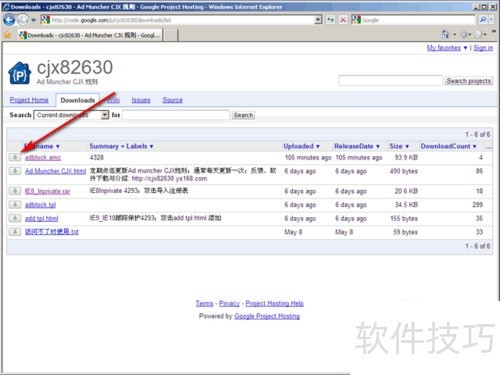The height and width of the screenshot is (375, 500).
Task: Open a new blank browser tab
Action: [x=170, y=35]
